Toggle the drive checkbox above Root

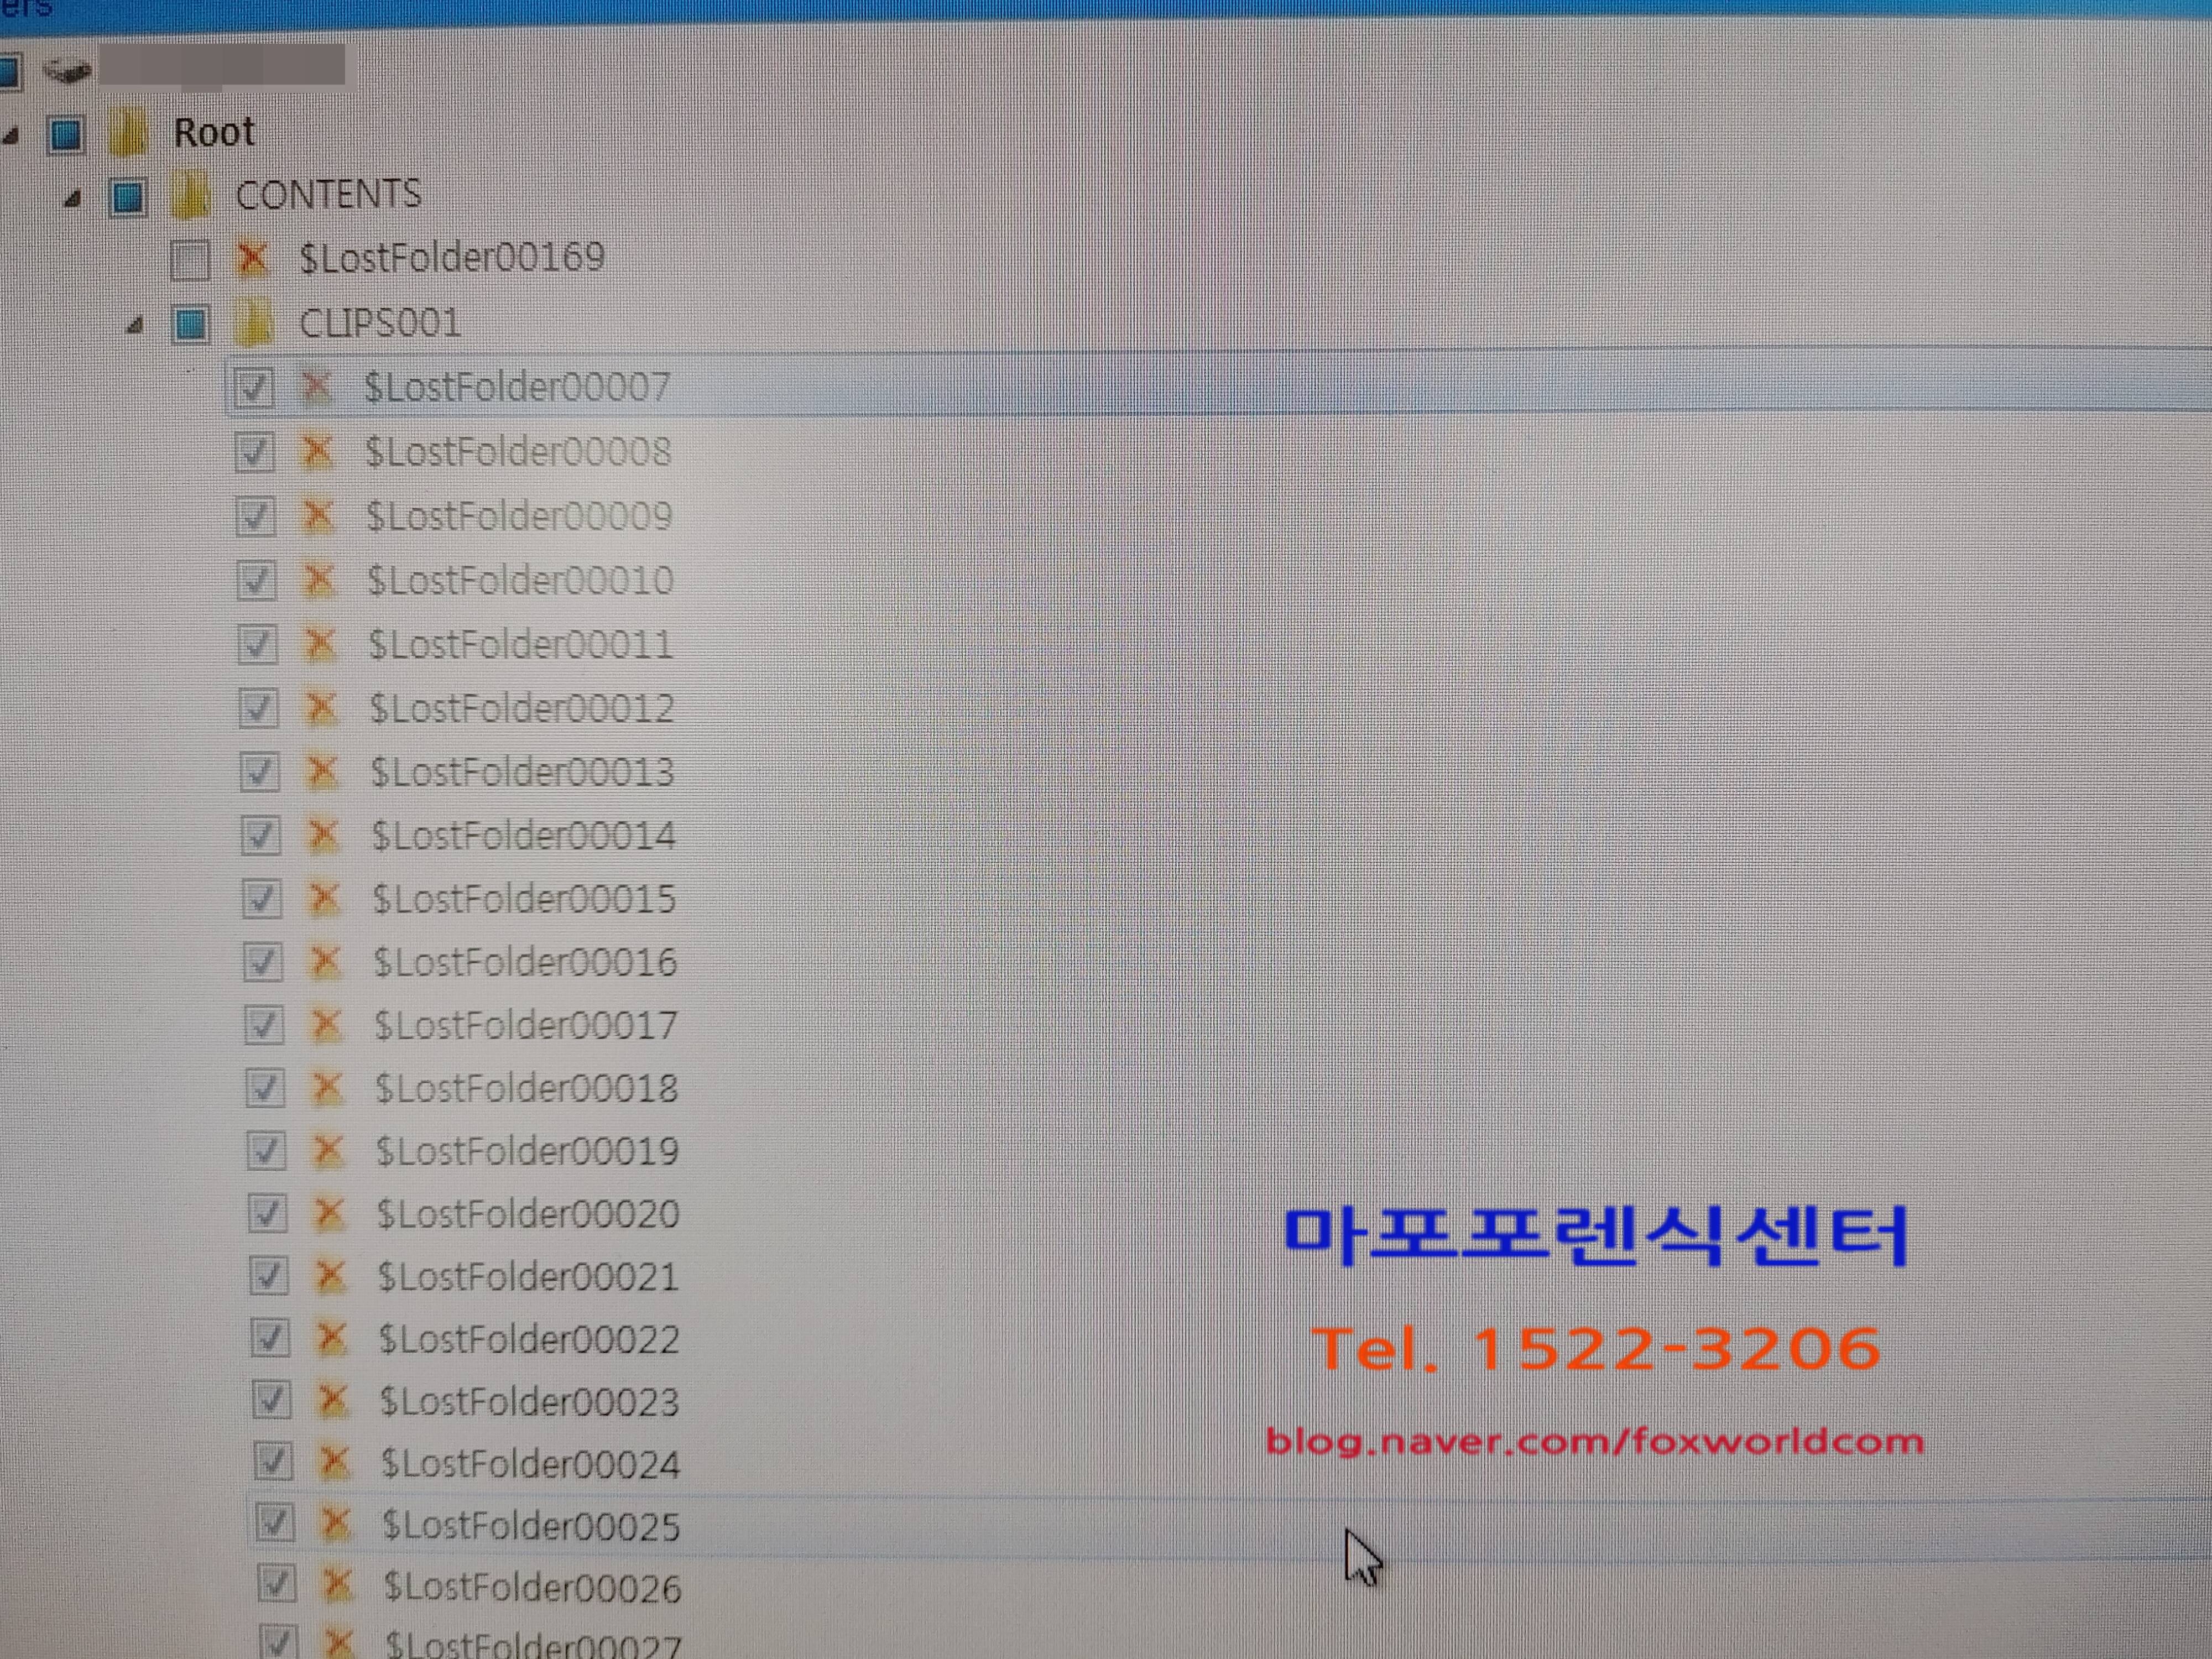point(8,72)
